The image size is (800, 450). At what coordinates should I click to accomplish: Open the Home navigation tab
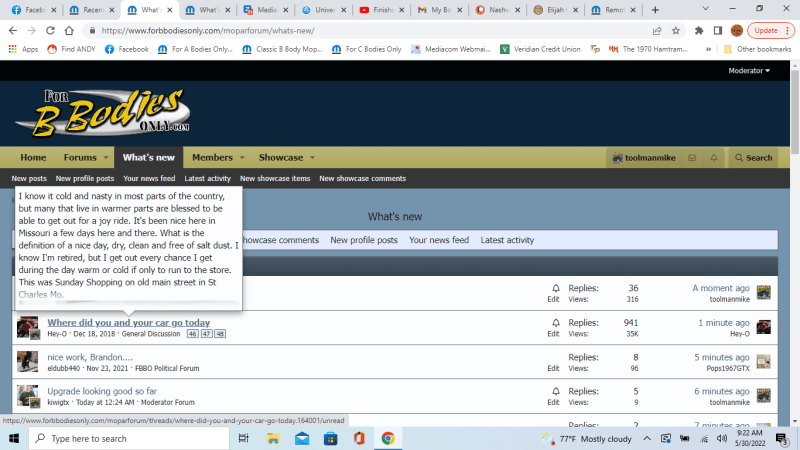click(33, 158)
